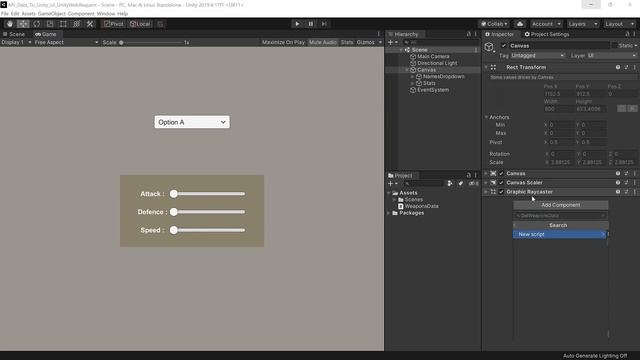Viewport: 640px width, 360px height.
Task: Select the Hand tool in toolbar
Action: pos(10,24)
